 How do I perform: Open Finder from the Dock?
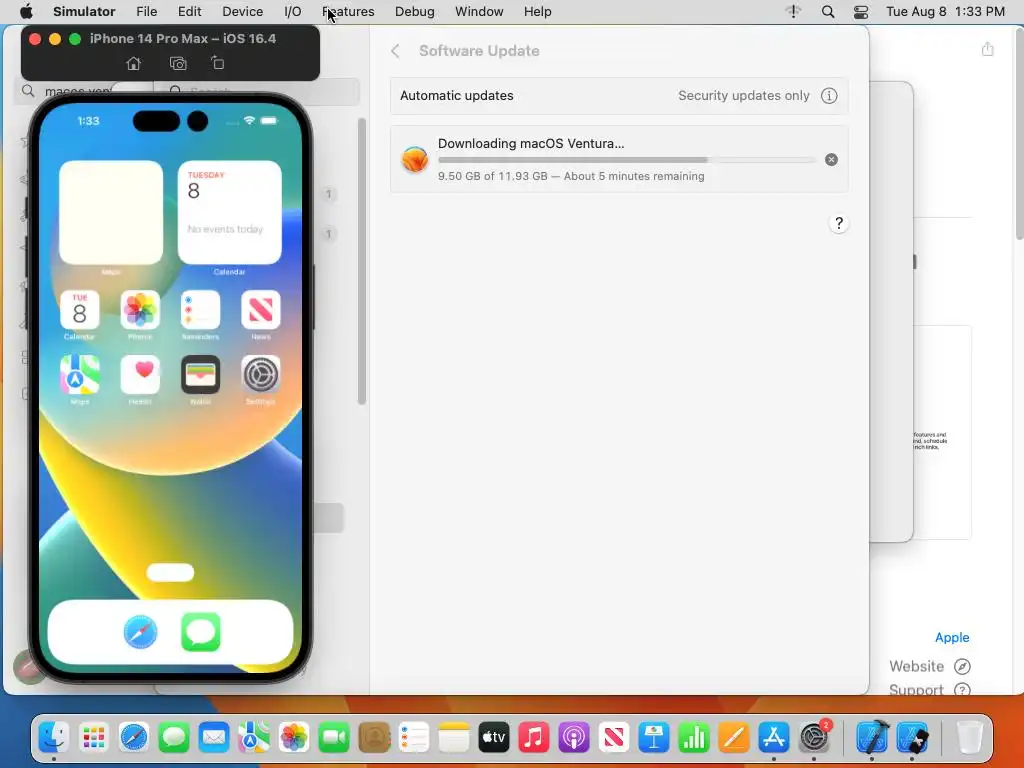coord(54,738)
